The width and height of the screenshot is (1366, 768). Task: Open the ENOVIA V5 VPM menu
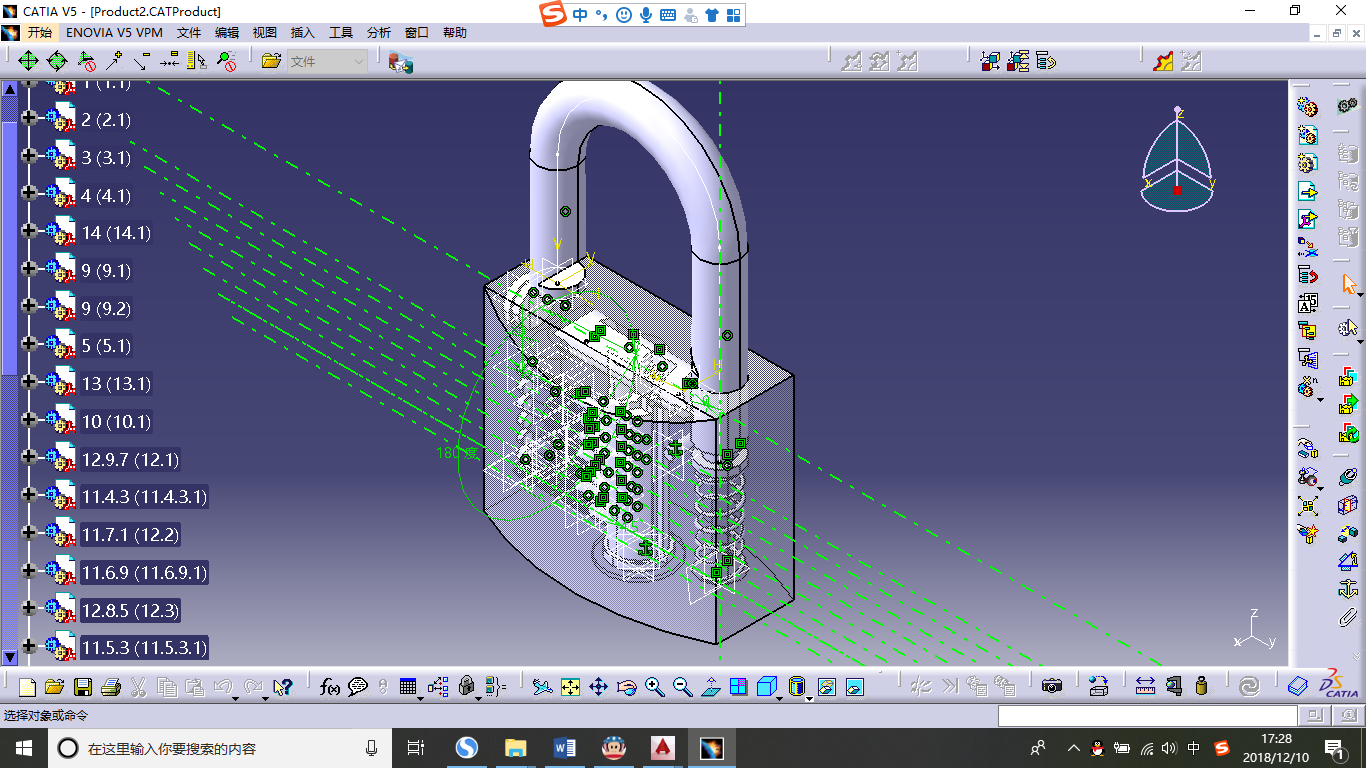pyautogui.click(x=114, y=33)
